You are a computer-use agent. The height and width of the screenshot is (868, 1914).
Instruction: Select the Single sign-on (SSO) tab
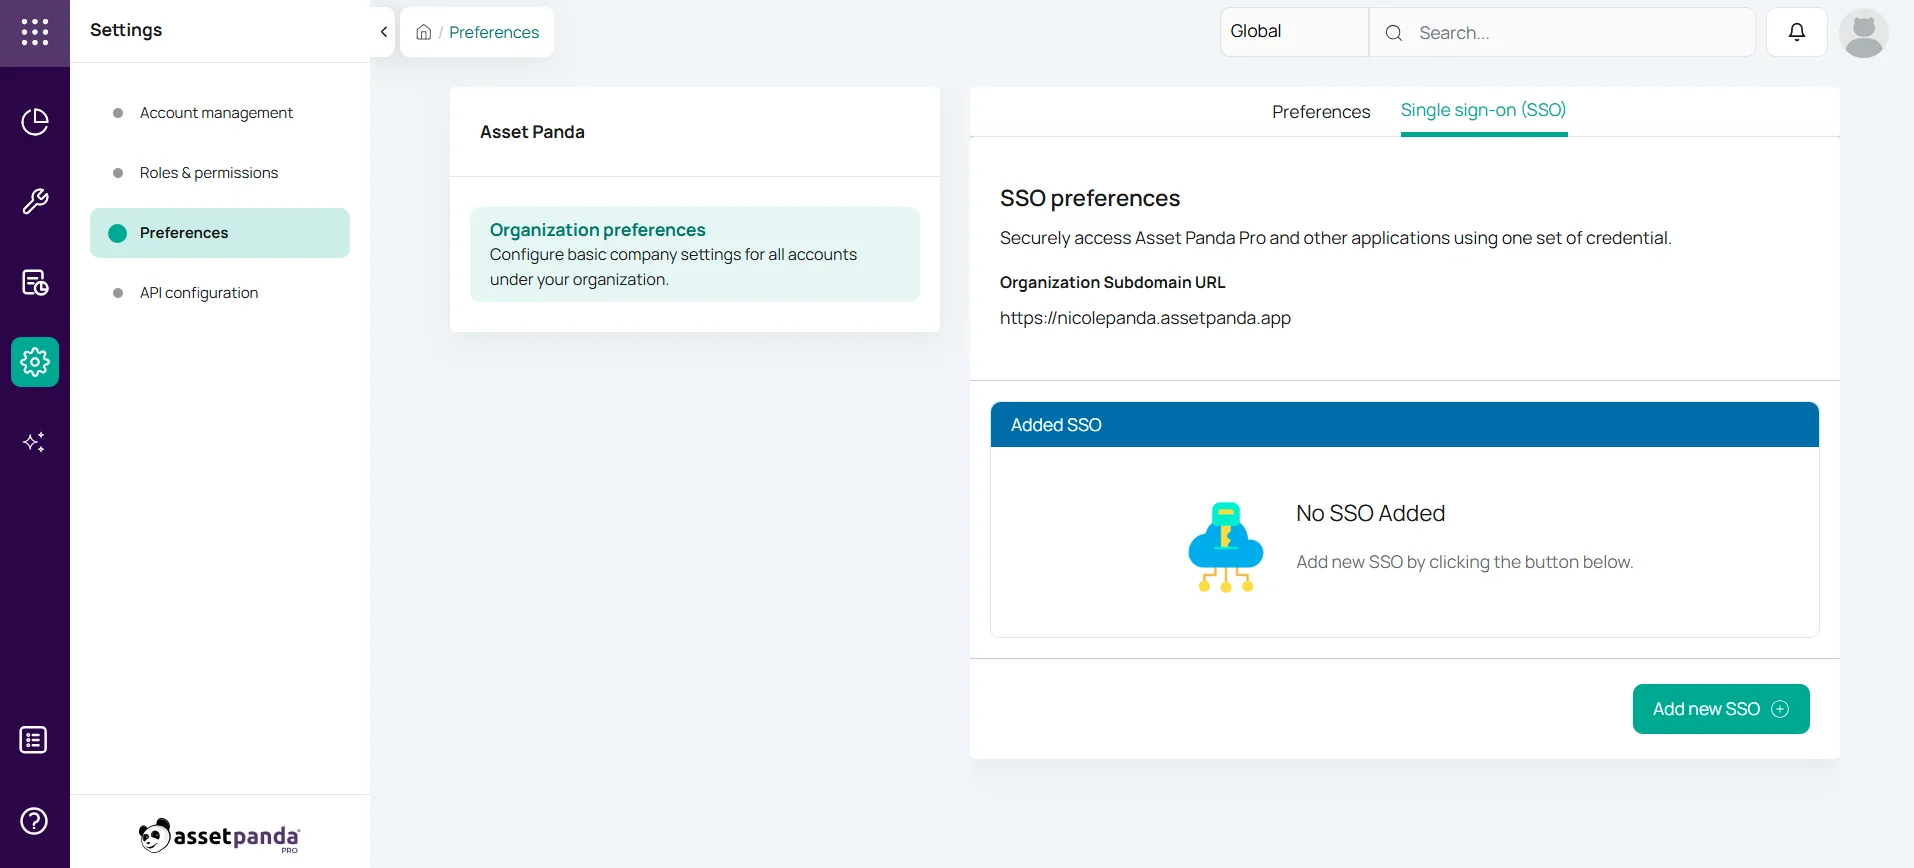(1483, 111)
